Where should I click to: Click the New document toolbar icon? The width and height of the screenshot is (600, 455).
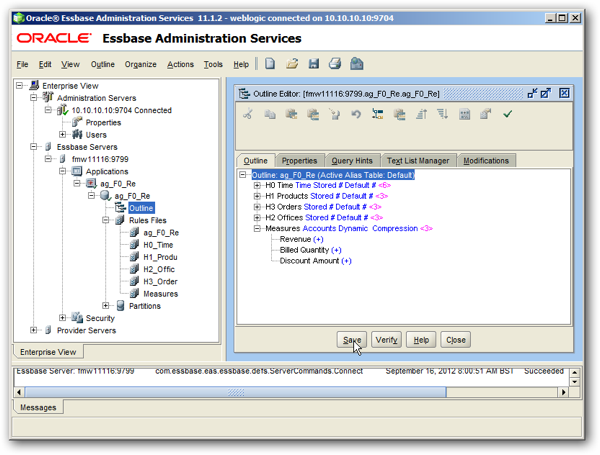[270, 64]
